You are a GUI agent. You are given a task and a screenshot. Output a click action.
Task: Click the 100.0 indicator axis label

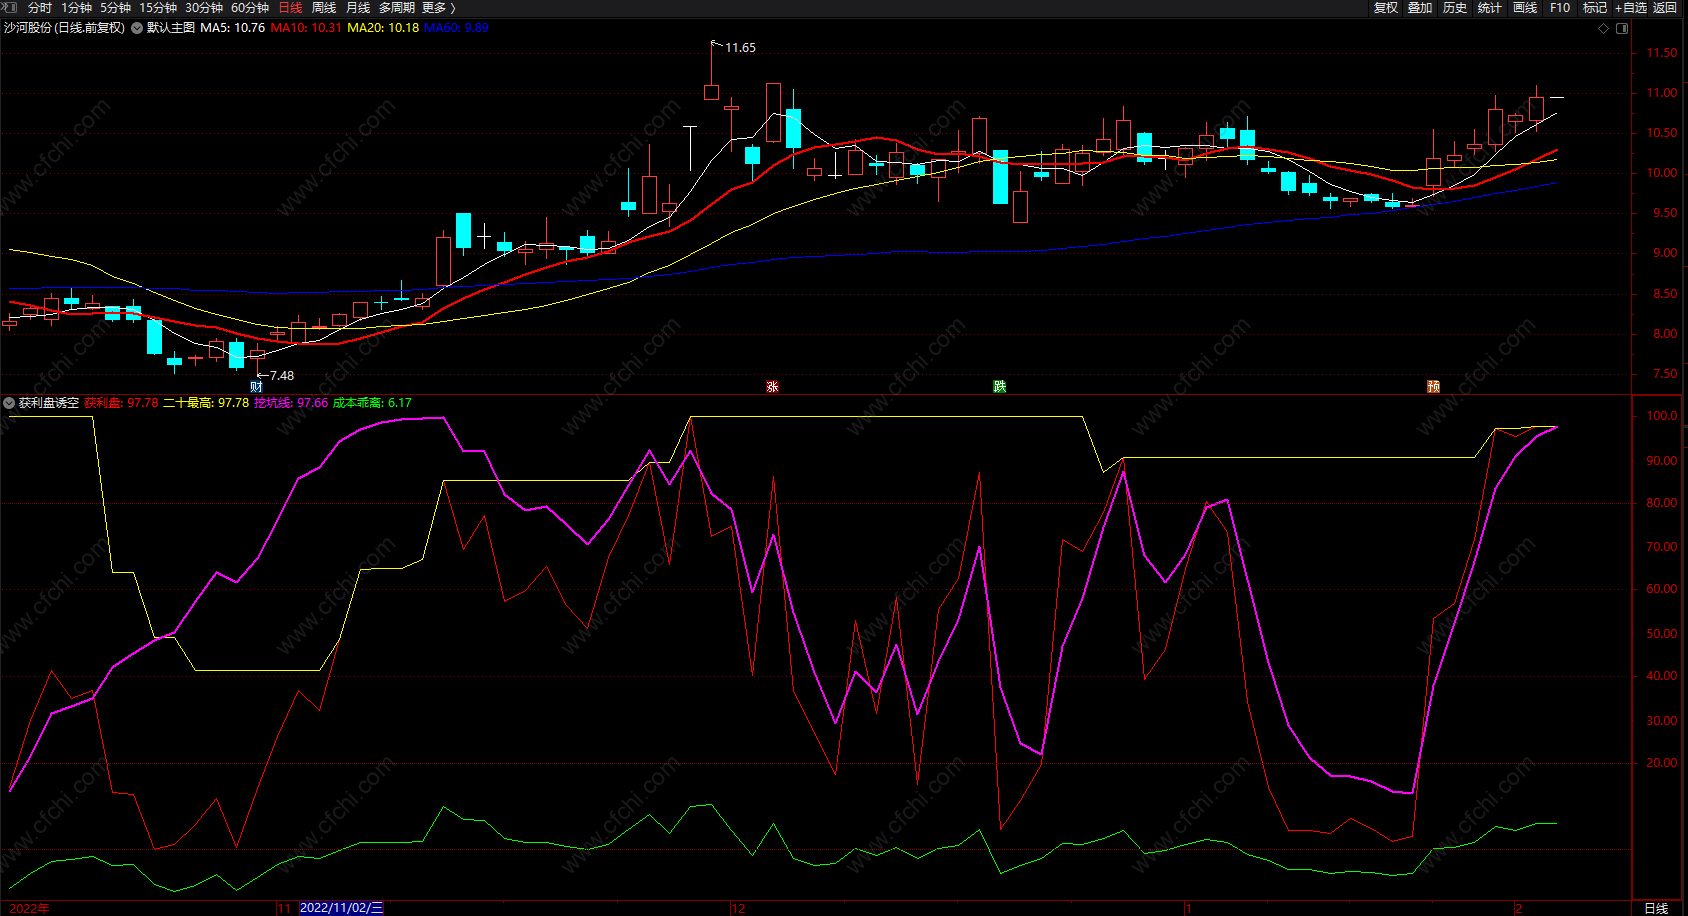1662,416
